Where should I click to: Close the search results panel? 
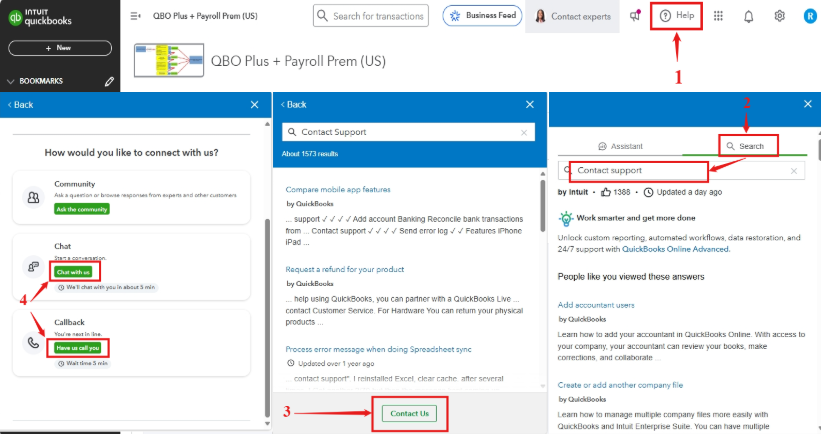click(530, 105)
